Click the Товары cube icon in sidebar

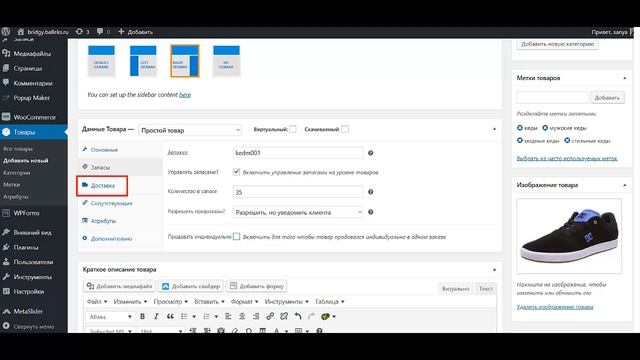click(6, 132)
